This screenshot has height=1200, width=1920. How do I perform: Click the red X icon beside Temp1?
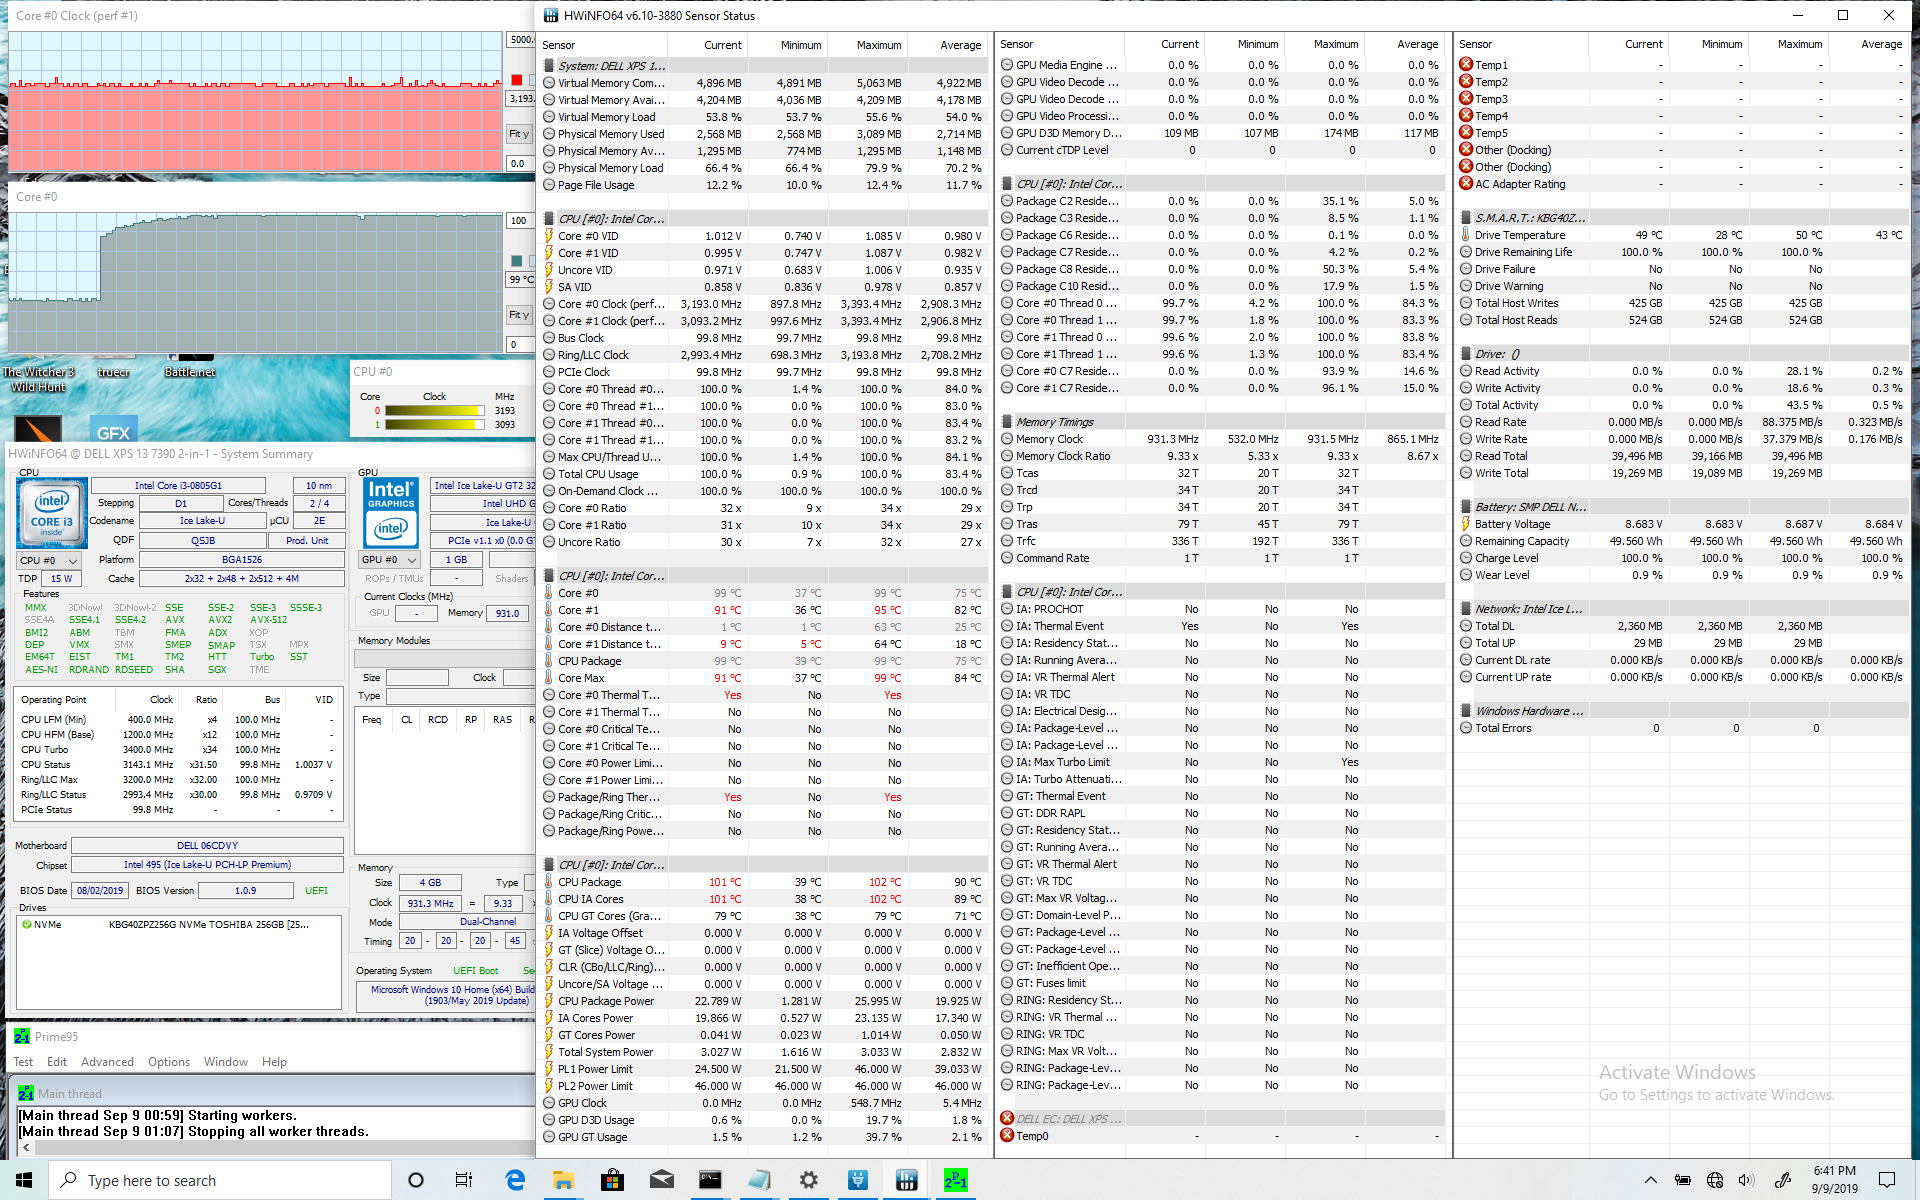pyautogui.click(x=1466, y=65)
